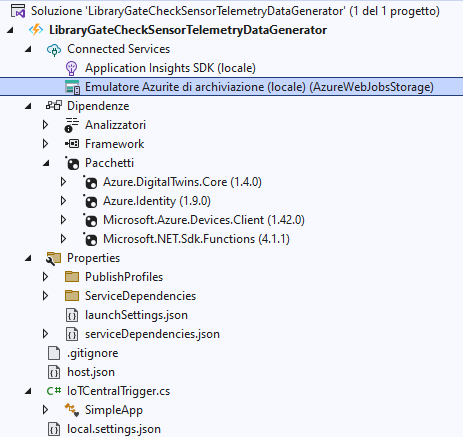Screen dimensions: 463x437
Task: Click the Azurite storage emulator icon
Action: [x=72, y=87]
